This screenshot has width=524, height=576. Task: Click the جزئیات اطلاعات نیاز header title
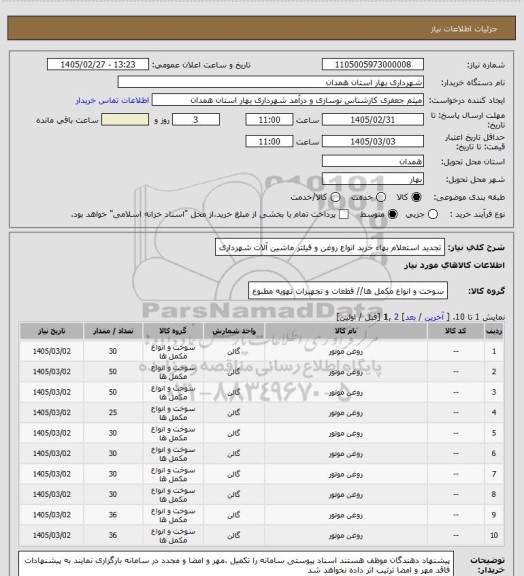(464, 29)
